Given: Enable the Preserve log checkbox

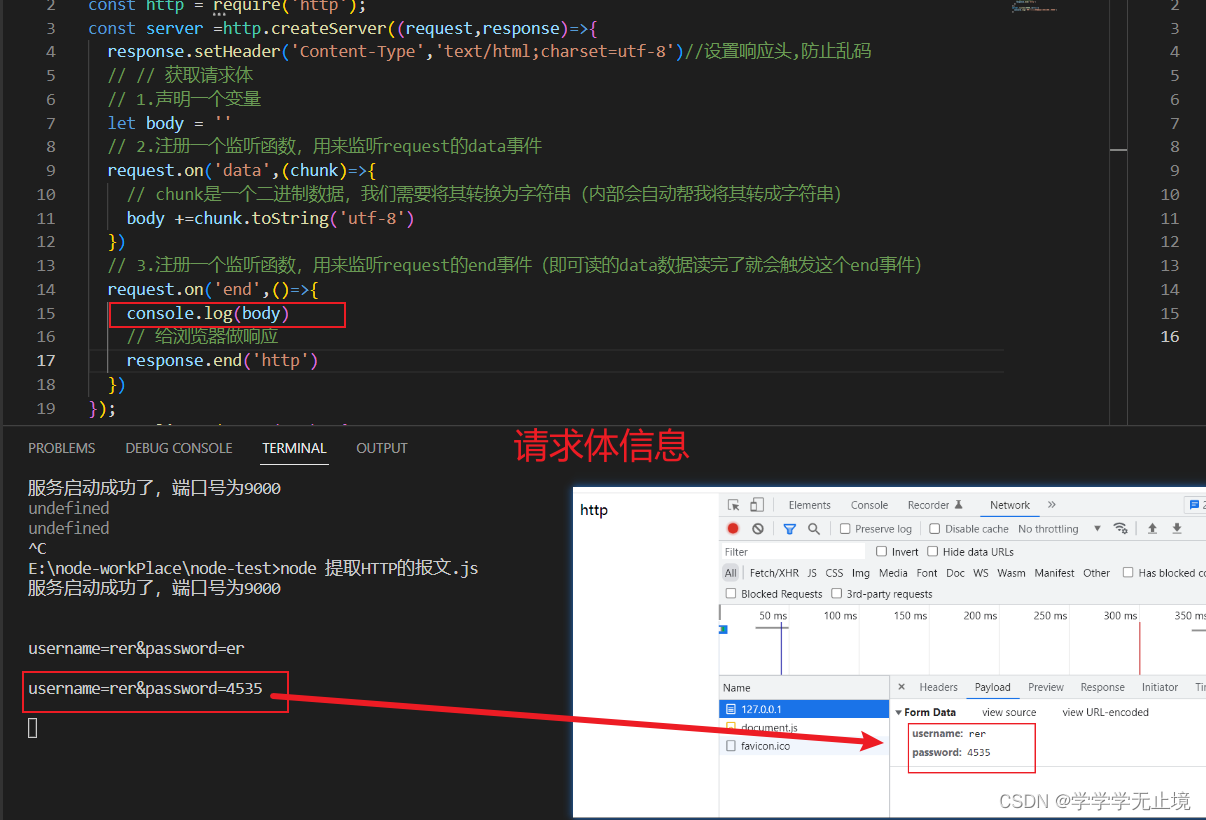Looking at the screenshot, I should (845, 529).
